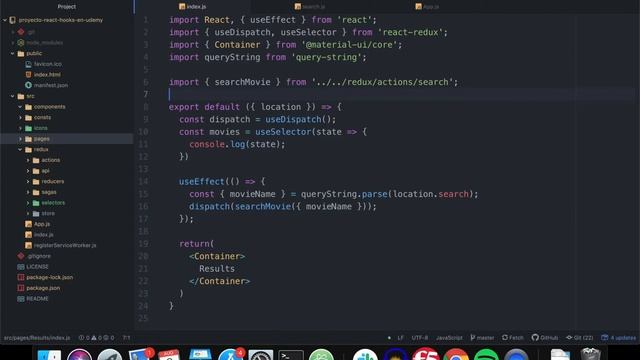640x360 pixels.
Task: Open App Store from the dock
Action: click(x=230, y=355)
